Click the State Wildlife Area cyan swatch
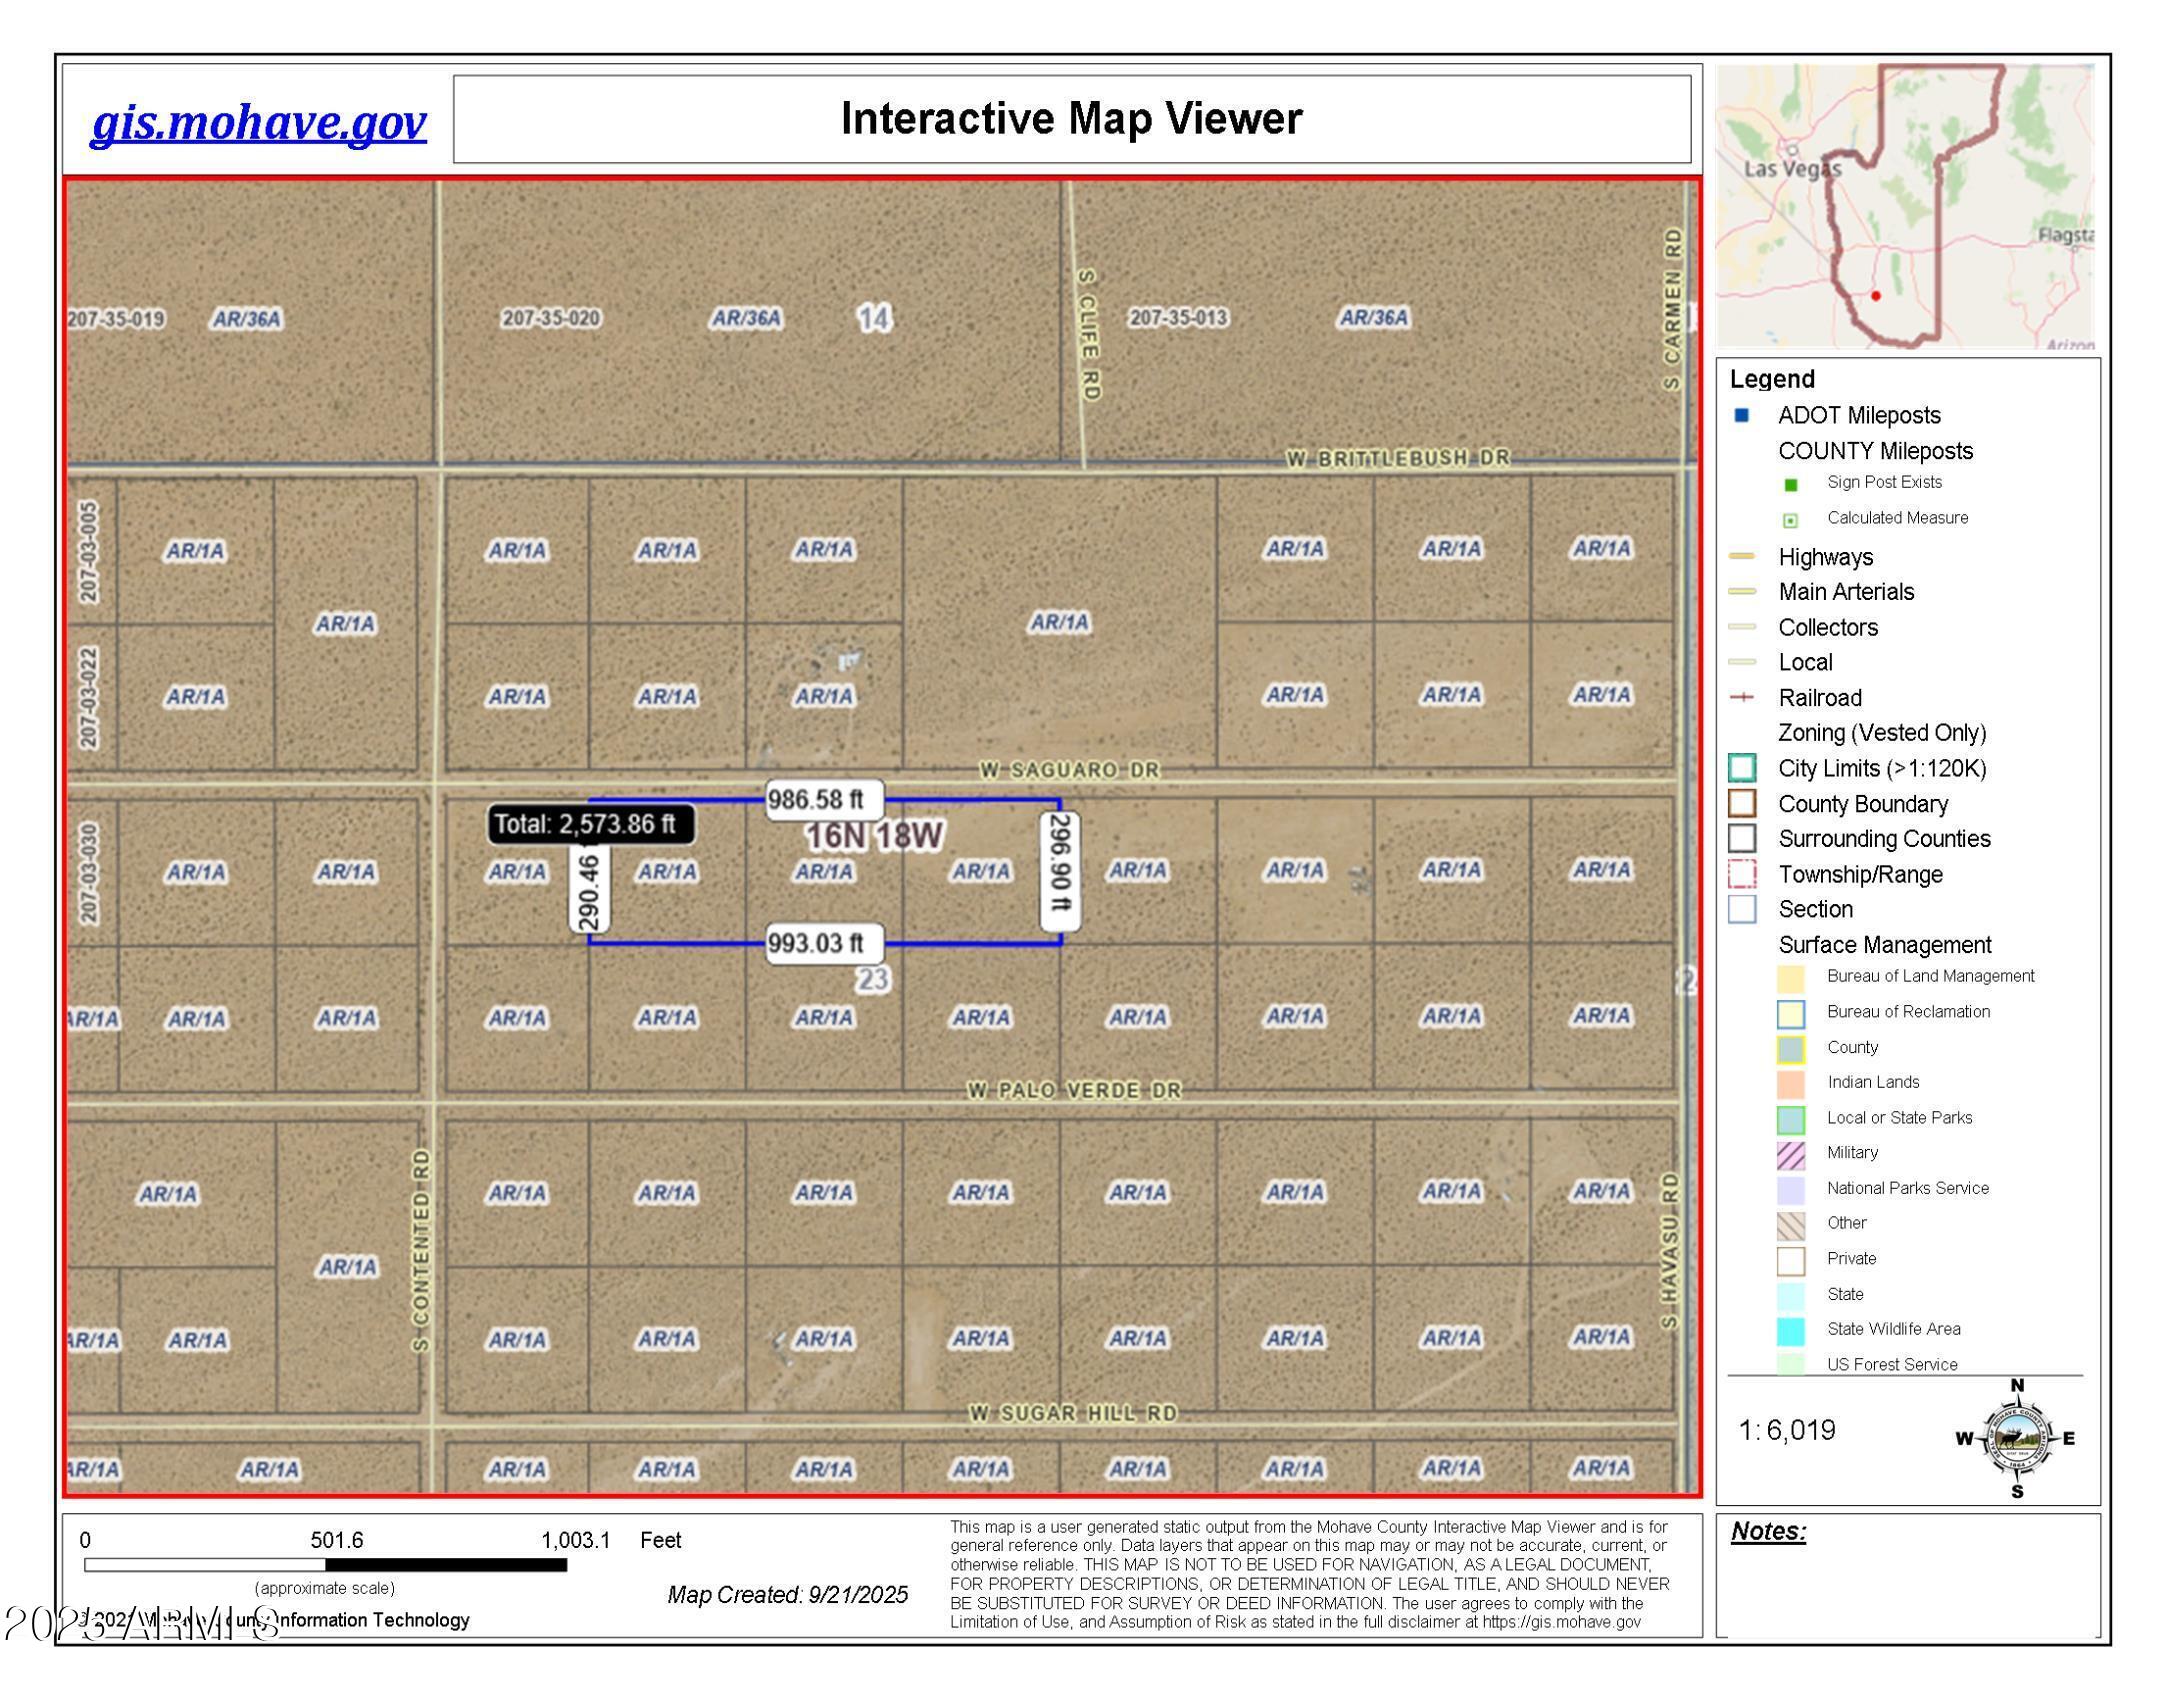This screenshot has height=1700, width=2166. click(1791, 1331)
